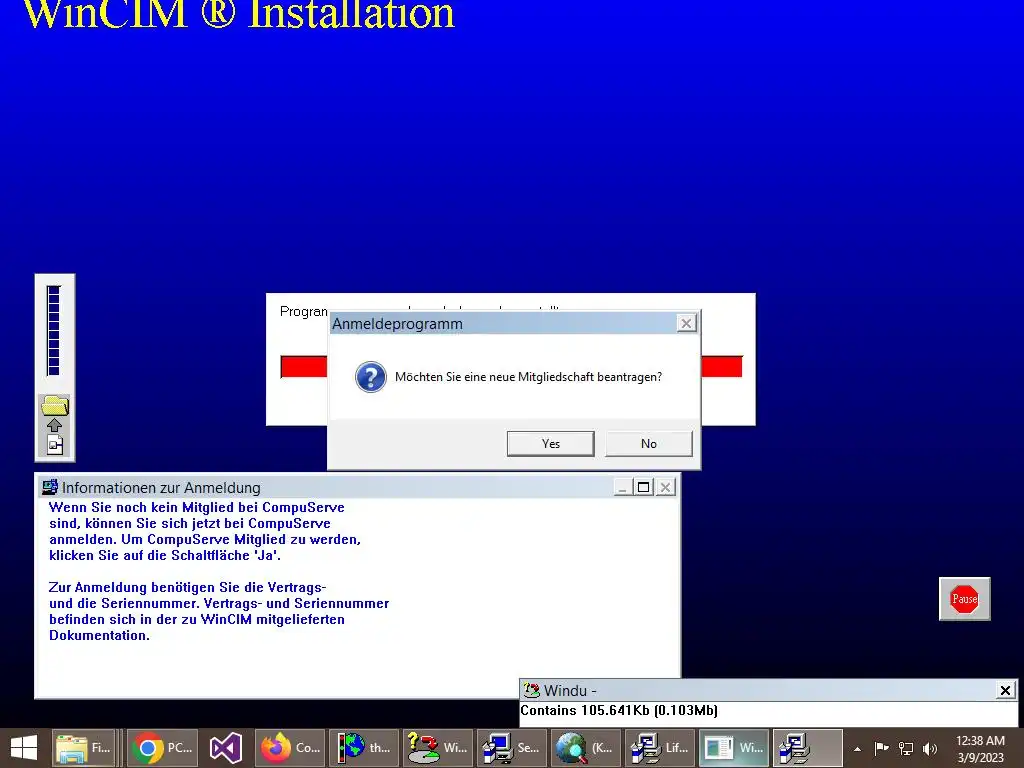Image resolution: width=1024 pixels, height=768 pixels.
Task: Minimize the Informationen zur Anmeldung window
Action: click(x=623, y=487)
